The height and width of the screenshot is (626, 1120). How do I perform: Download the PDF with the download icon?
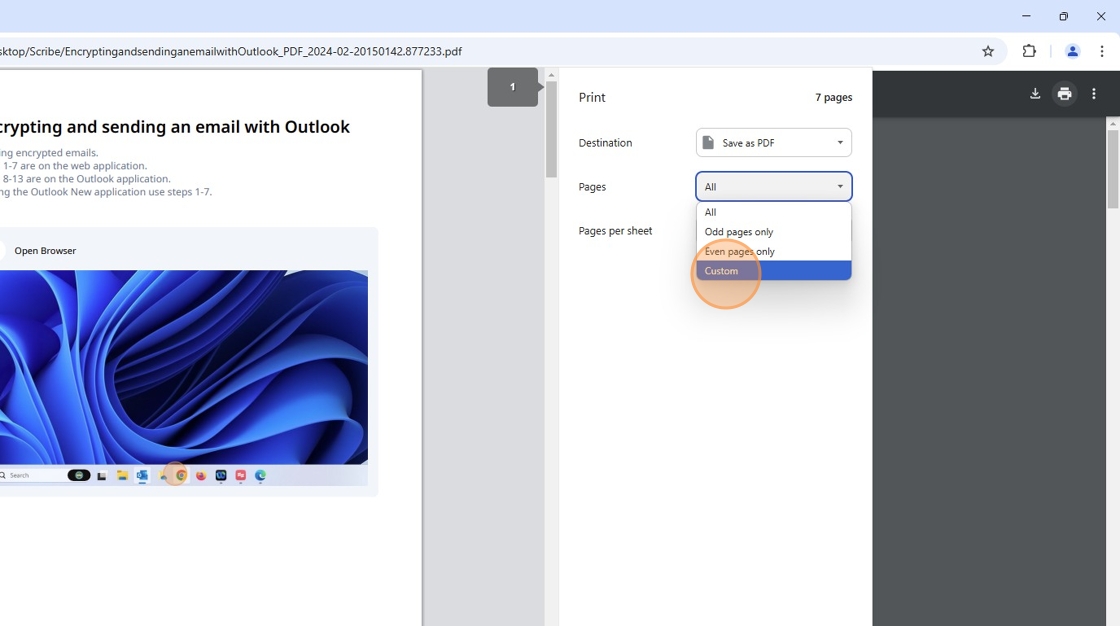1035,94
